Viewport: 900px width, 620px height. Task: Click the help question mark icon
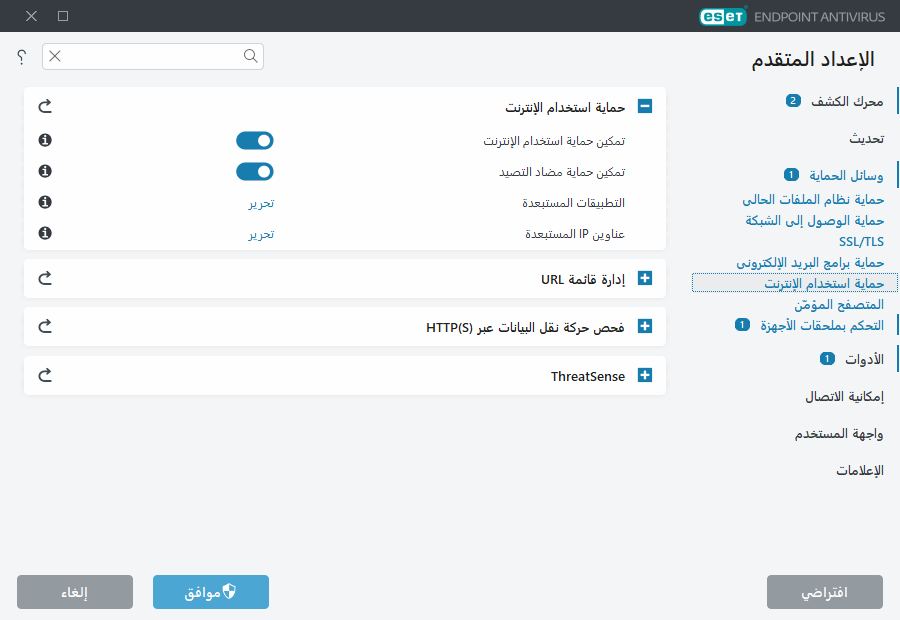pyautogui.click(x=20, y=57)
